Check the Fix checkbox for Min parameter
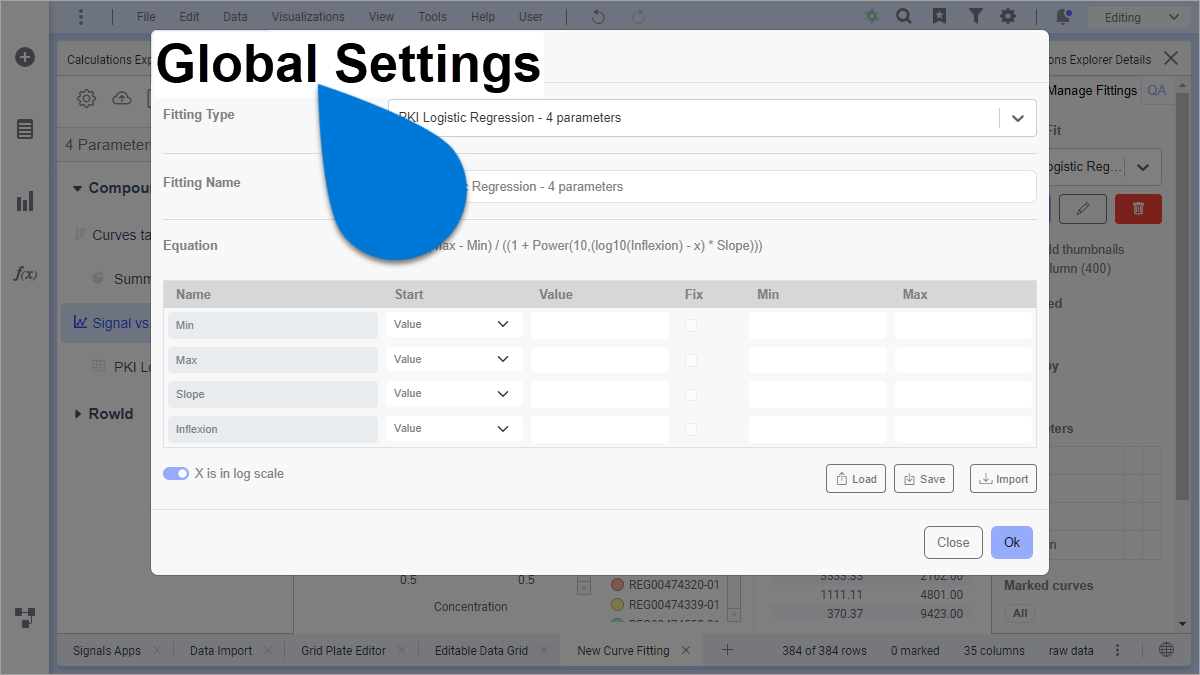This screenshot has width=1200, height=675. click(691, 325)
